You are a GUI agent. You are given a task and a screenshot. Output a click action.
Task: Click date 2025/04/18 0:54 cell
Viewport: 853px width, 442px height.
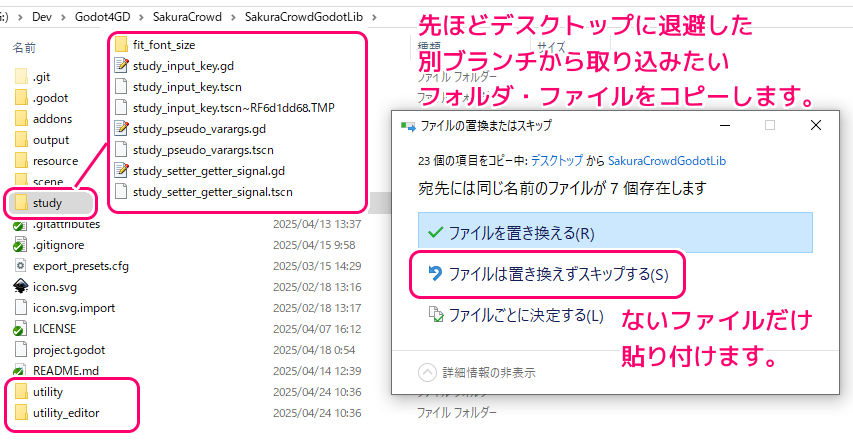314,350
